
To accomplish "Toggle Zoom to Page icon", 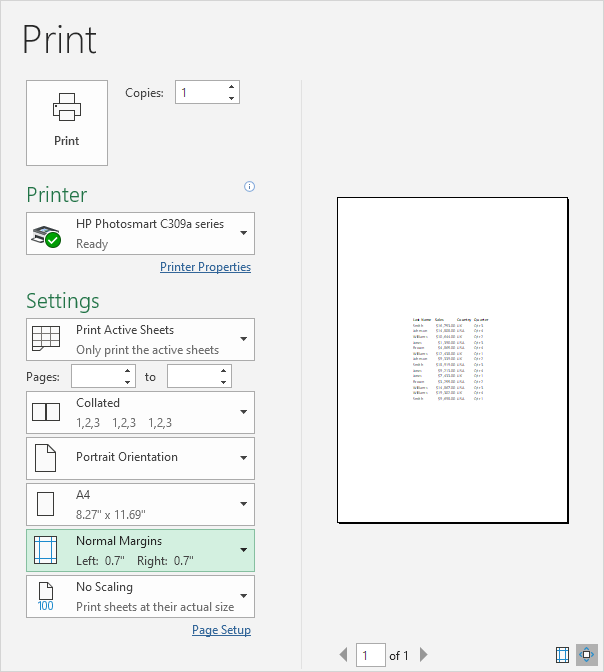I will [x=586, y=655].
